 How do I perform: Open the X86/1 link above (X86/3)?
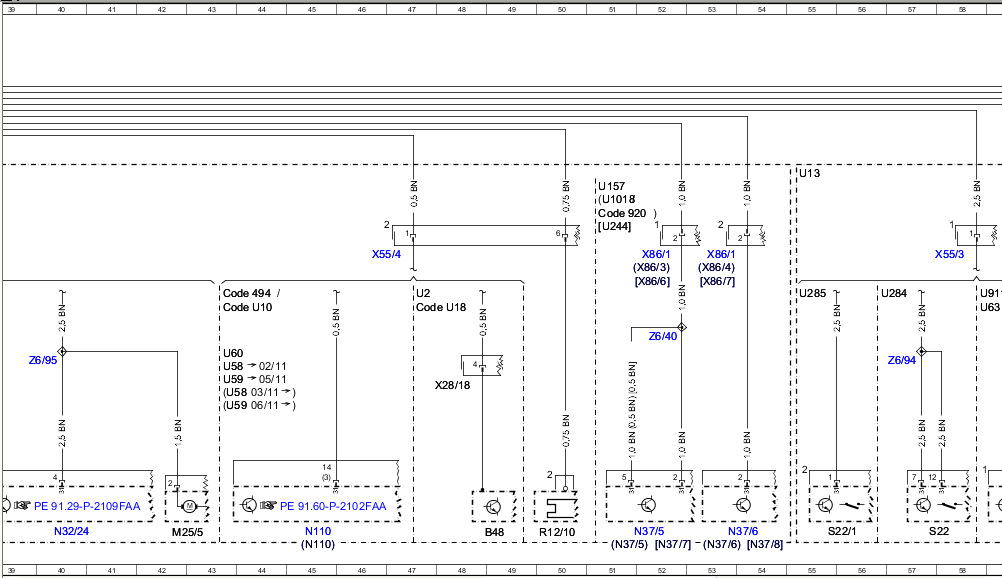coord(656,254)
